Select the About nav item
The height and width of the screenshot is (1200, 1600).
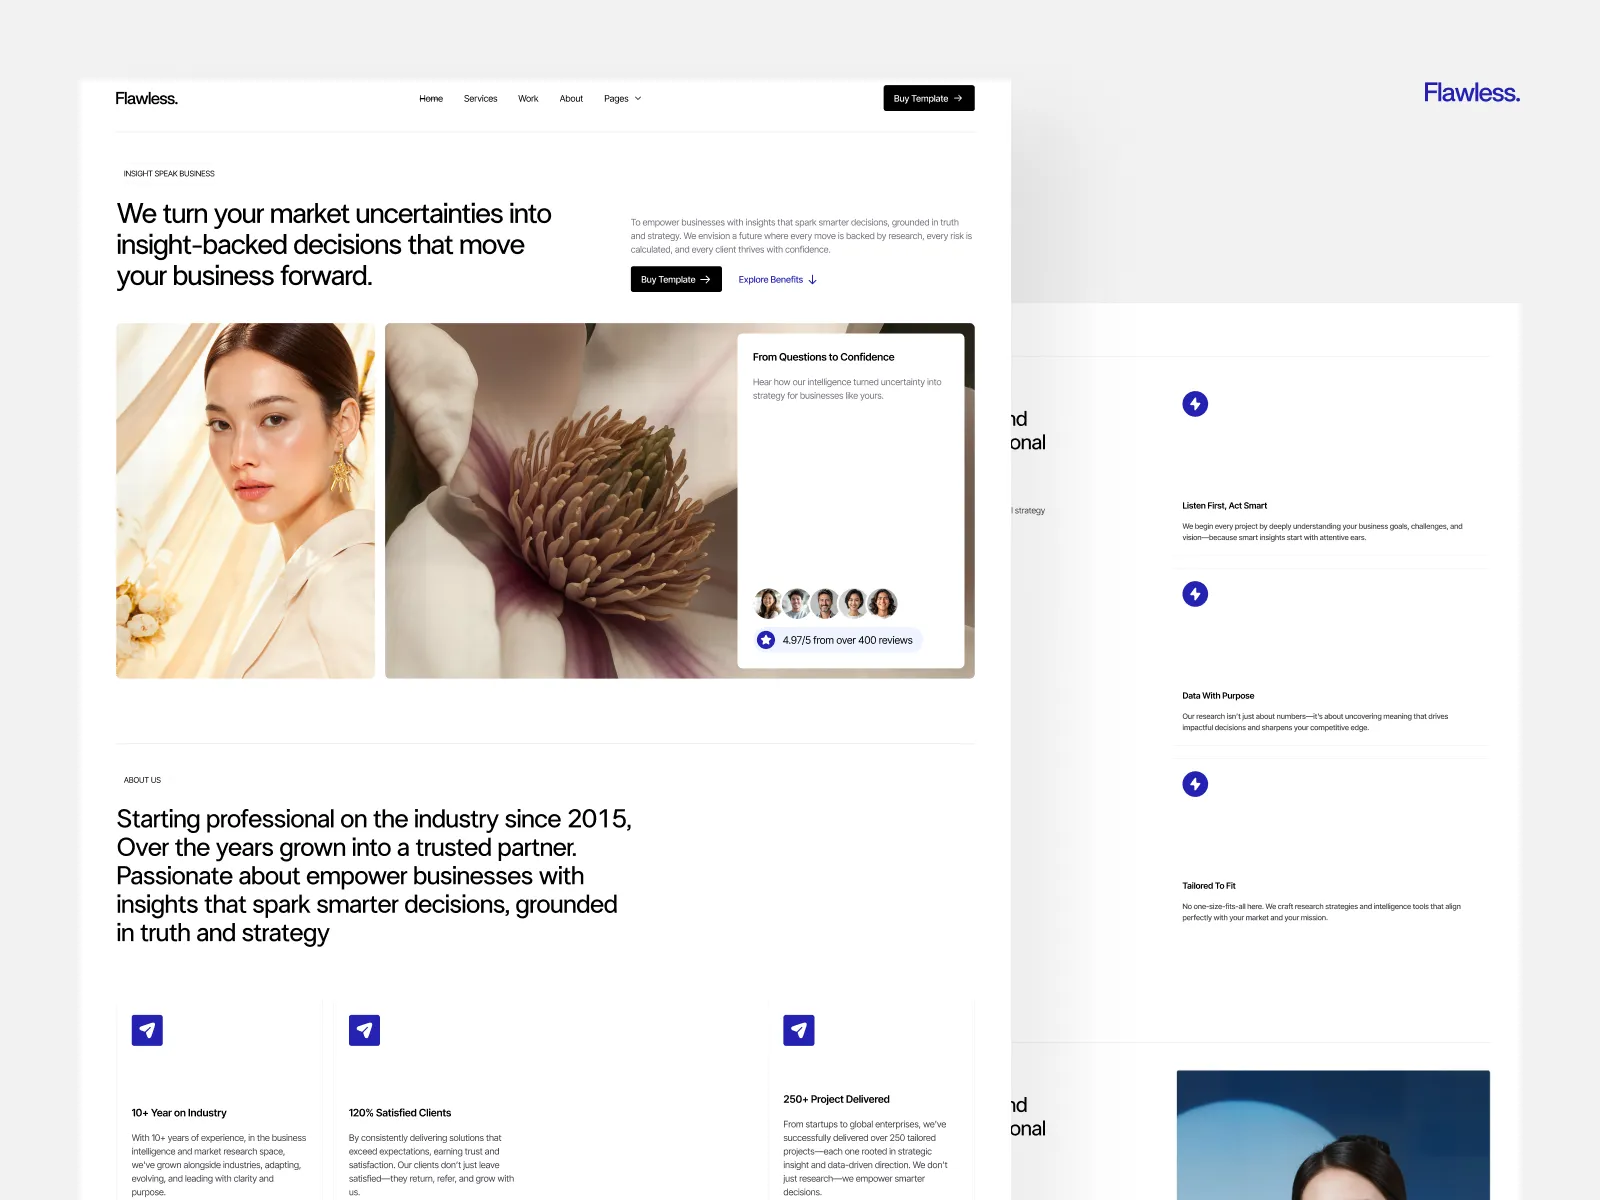[571, 98]
